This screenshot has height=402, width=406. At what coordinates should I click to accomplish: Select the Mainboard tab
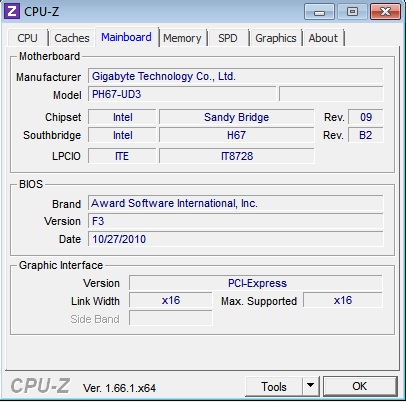(126, 37)
